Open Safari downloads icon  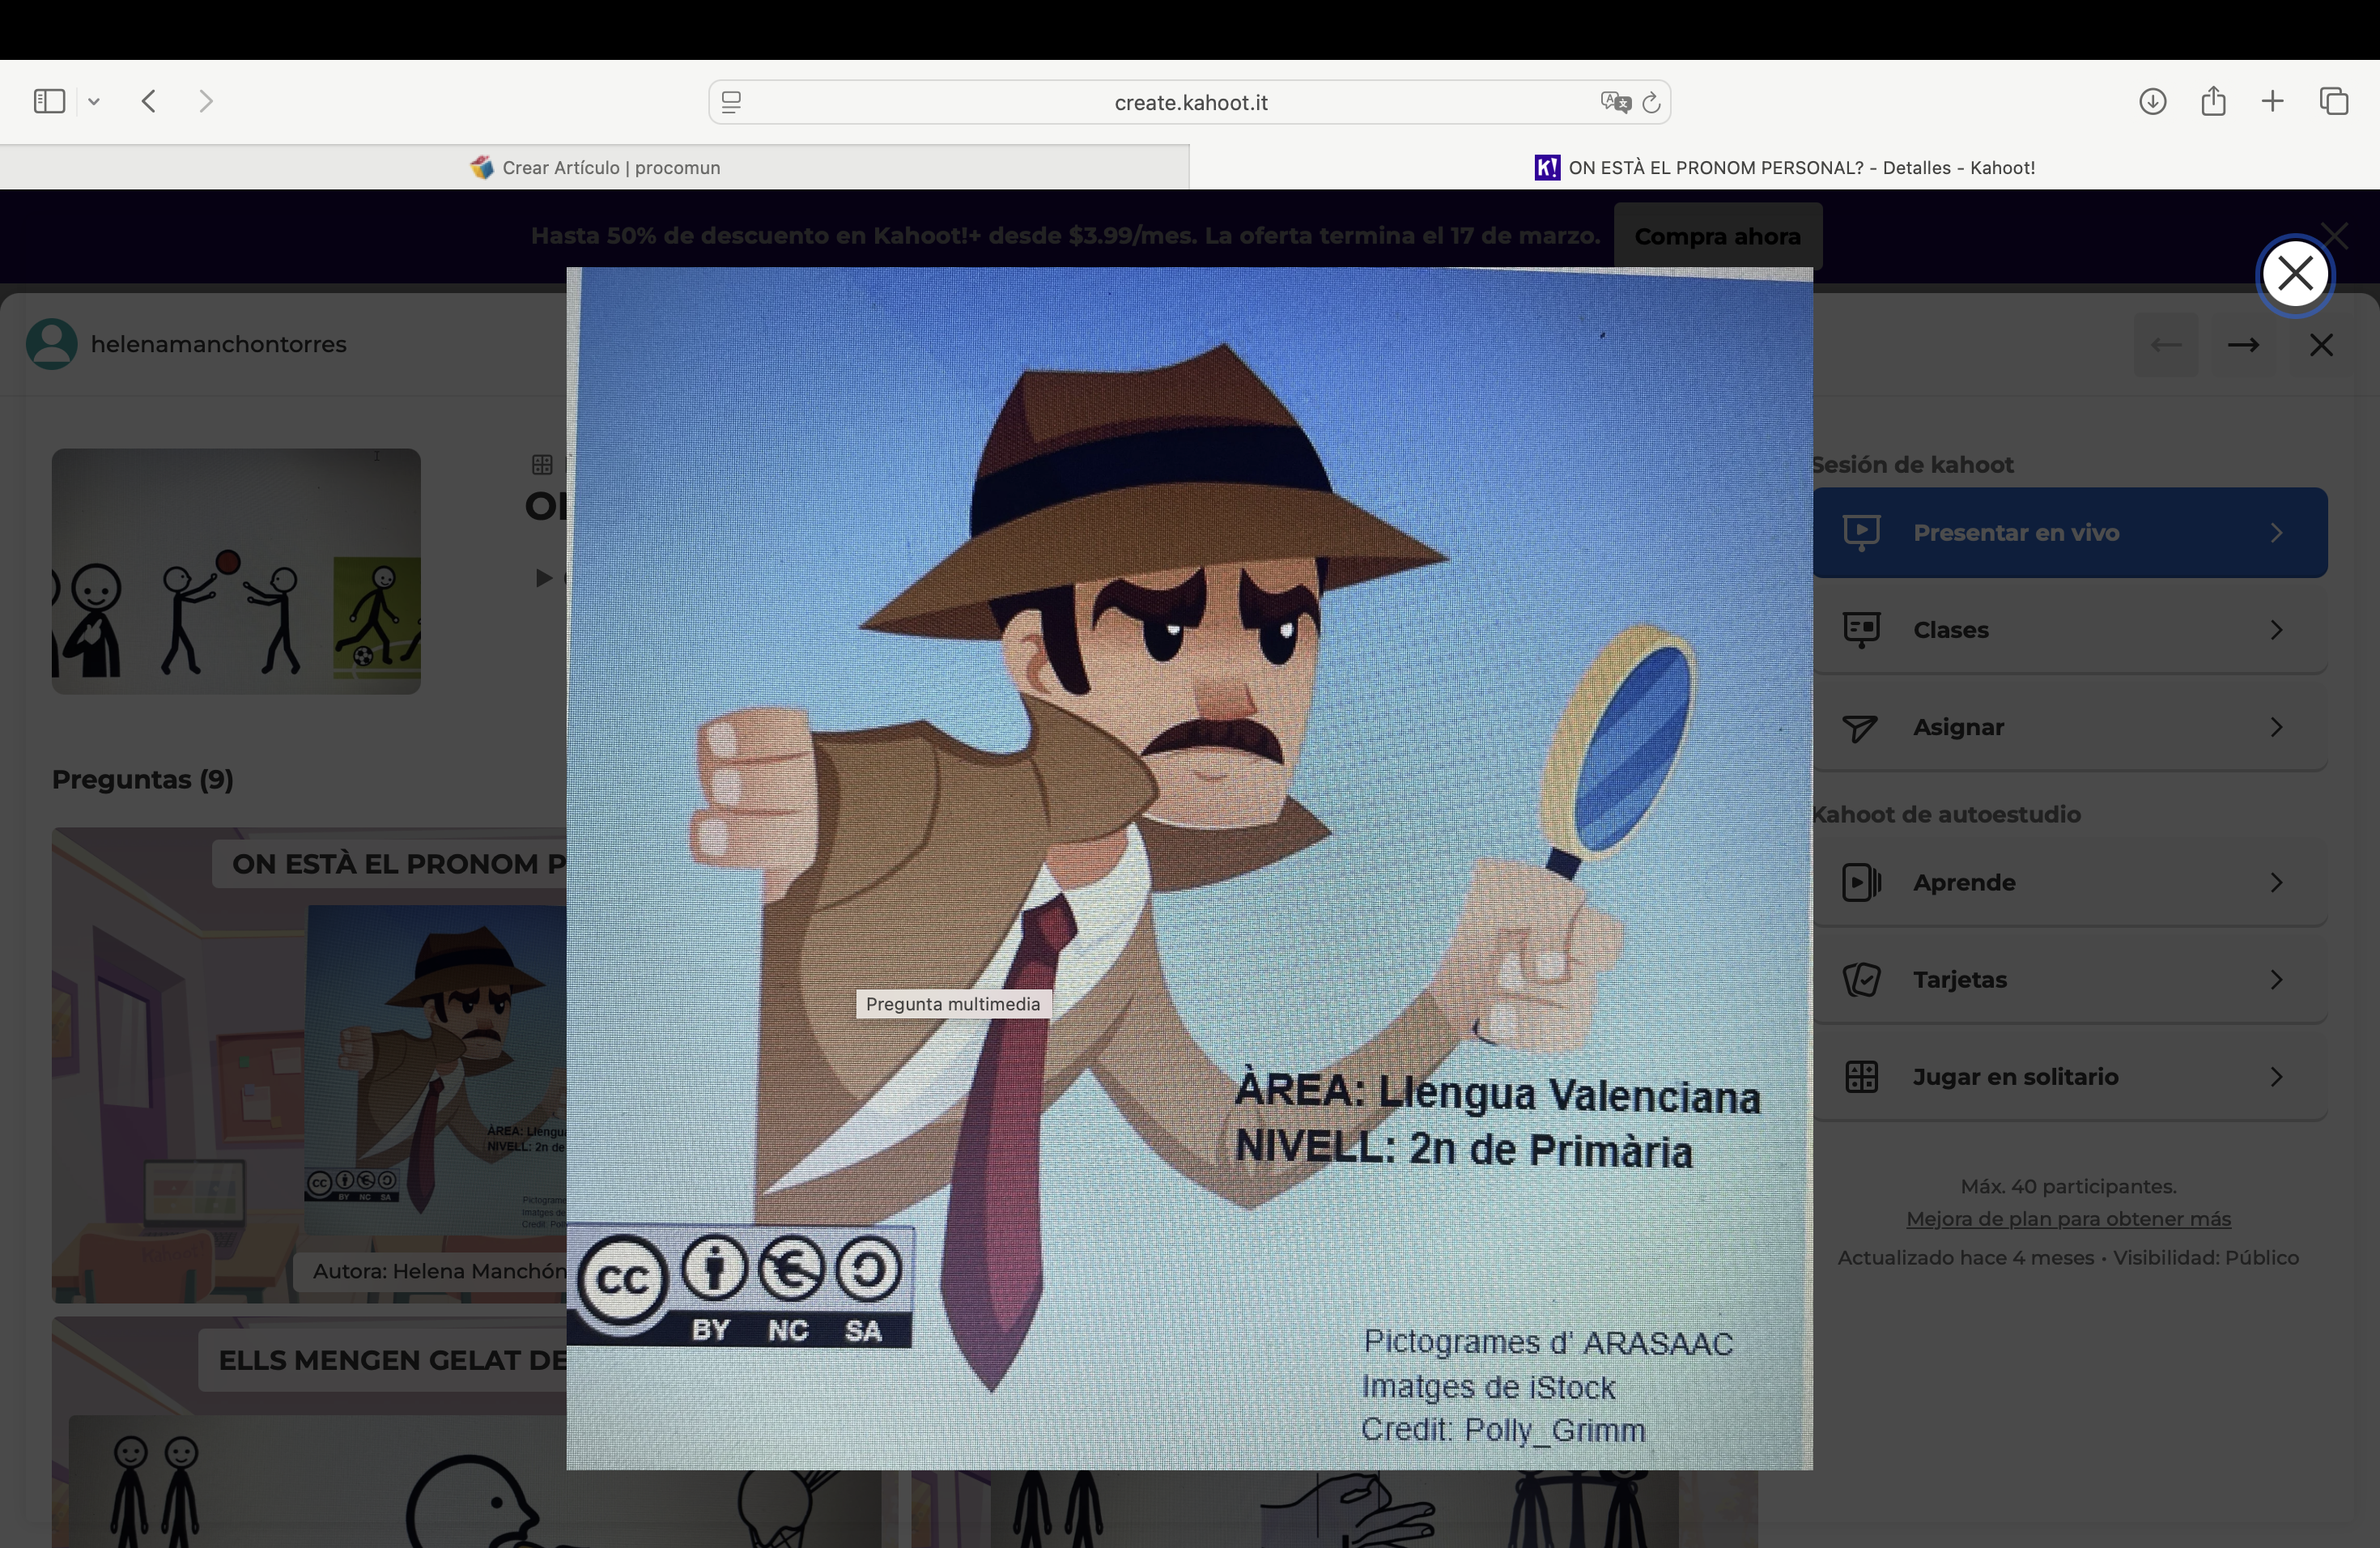(2154, 101)
